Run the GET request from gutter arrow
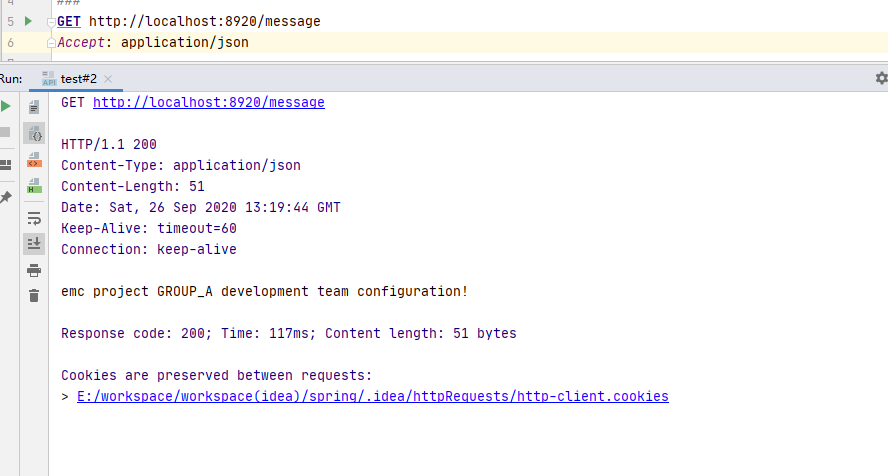Image resolution: width=888 pixels, height=476 pixels. 28,21
